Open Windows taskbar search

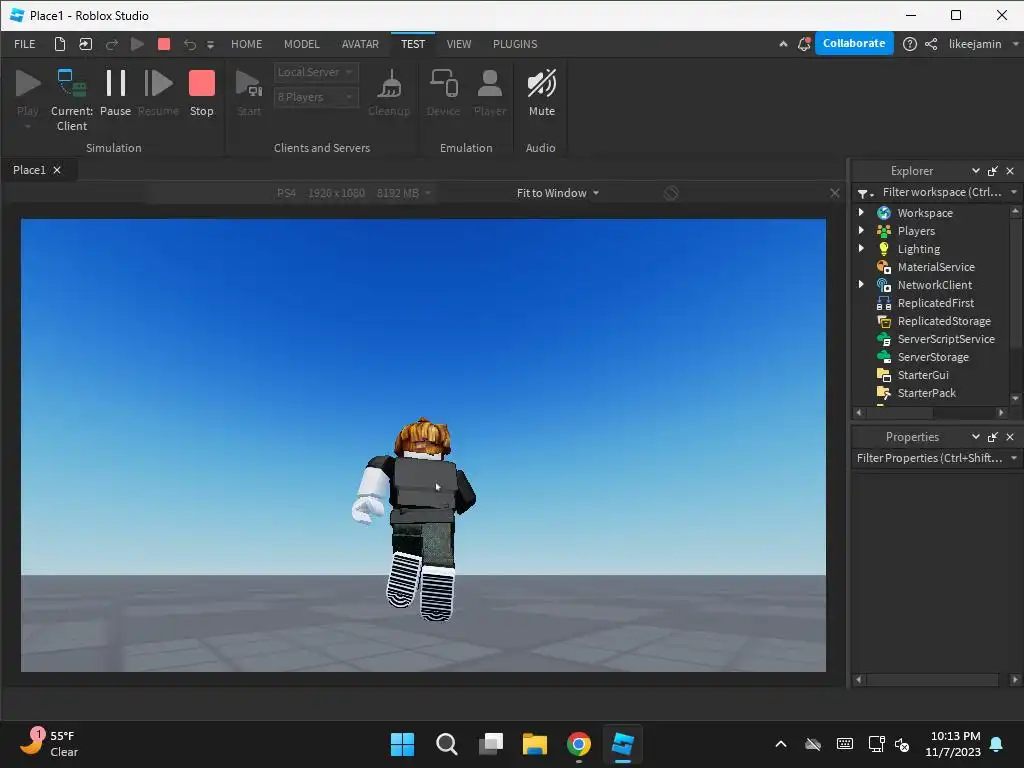coord(447,744)
